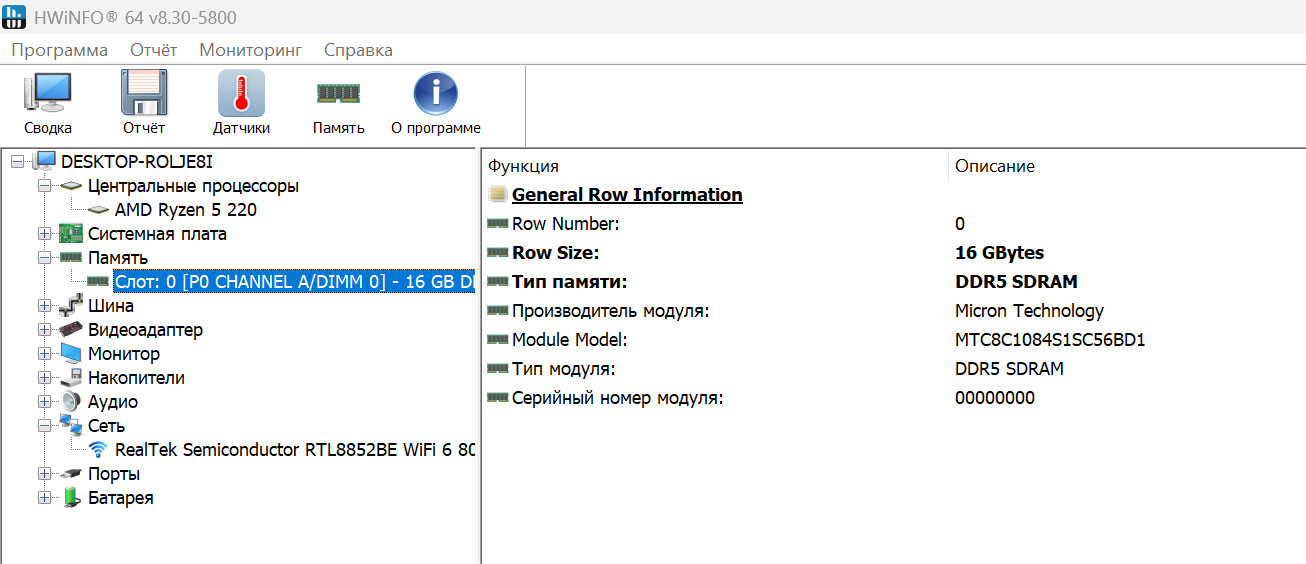The image size is (1306, 564).
Task: Expand the Батарея tree node
Action: click(x=44, y=498)
